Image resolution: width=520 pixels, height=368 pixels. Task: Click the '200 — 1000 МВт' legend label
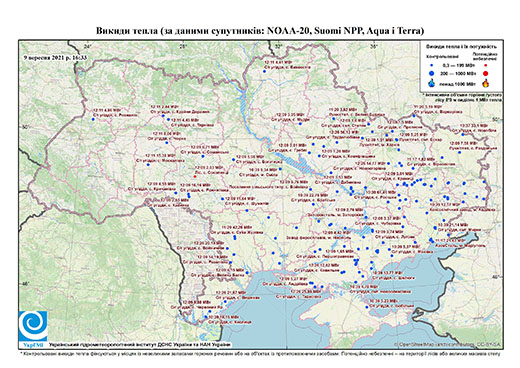tap(457, 74)
